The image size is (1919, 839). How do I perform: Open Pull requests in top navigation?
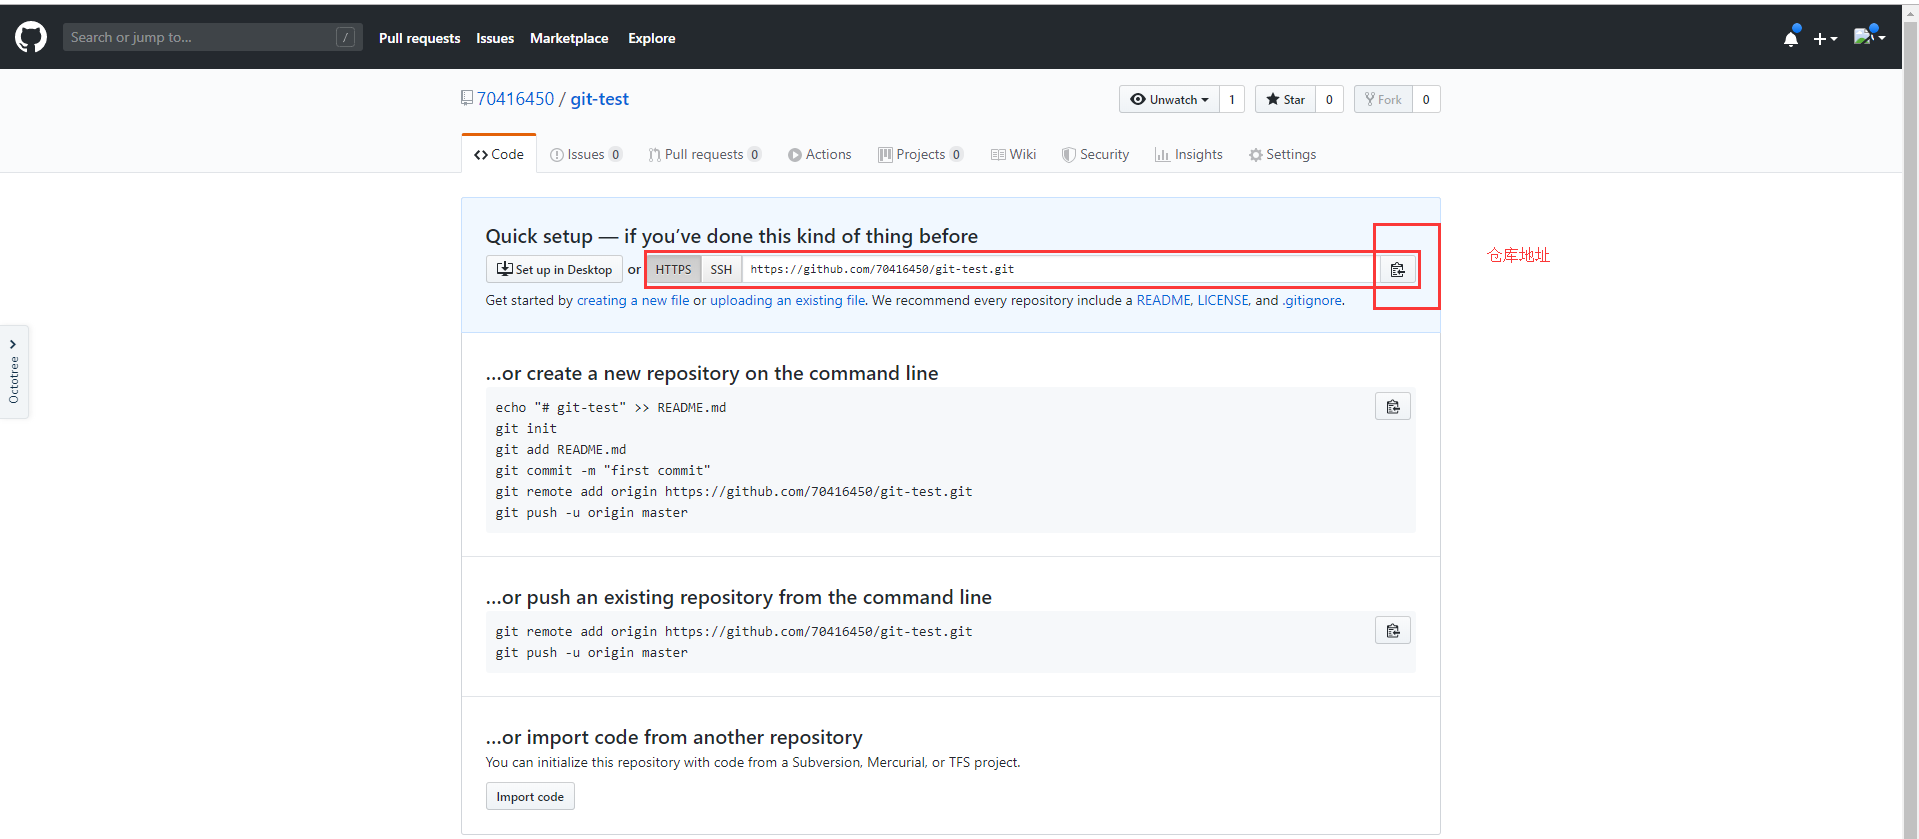(x=419, y=38)
